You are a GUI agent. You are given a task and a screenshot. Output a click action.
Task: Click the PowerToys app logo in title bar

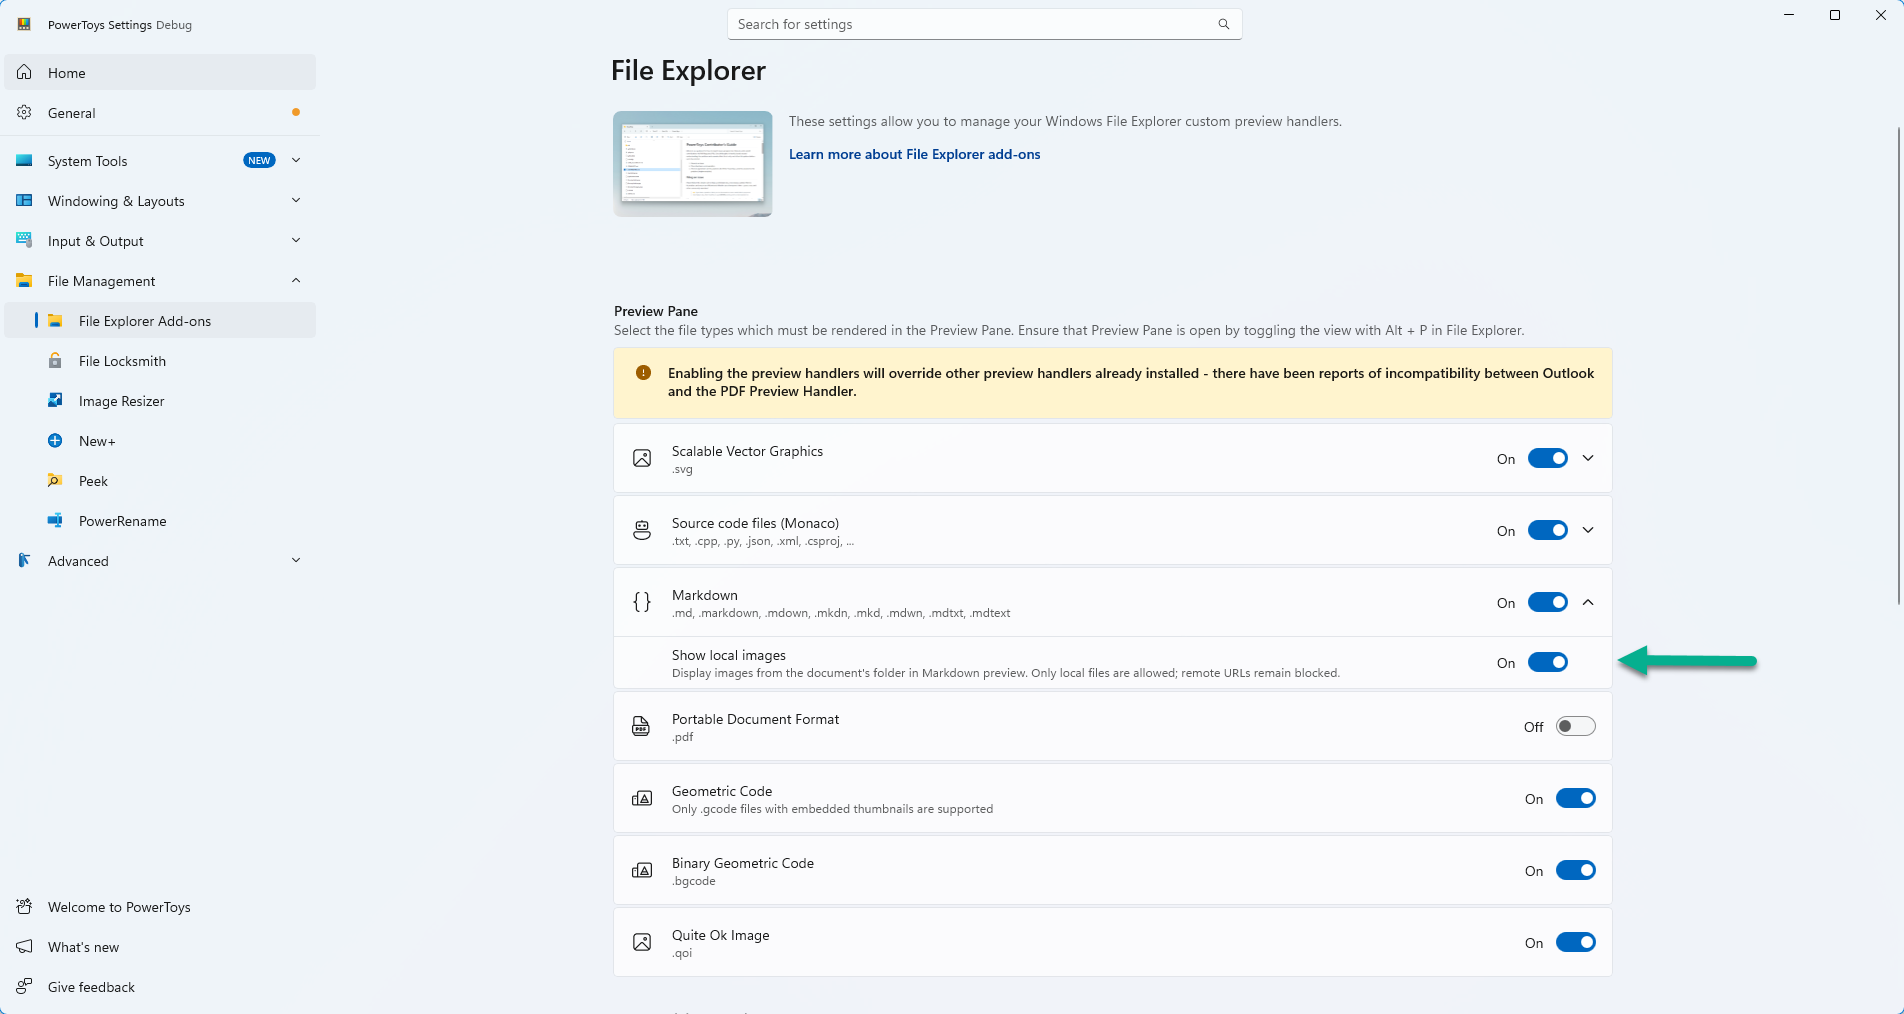click(24, 25)
